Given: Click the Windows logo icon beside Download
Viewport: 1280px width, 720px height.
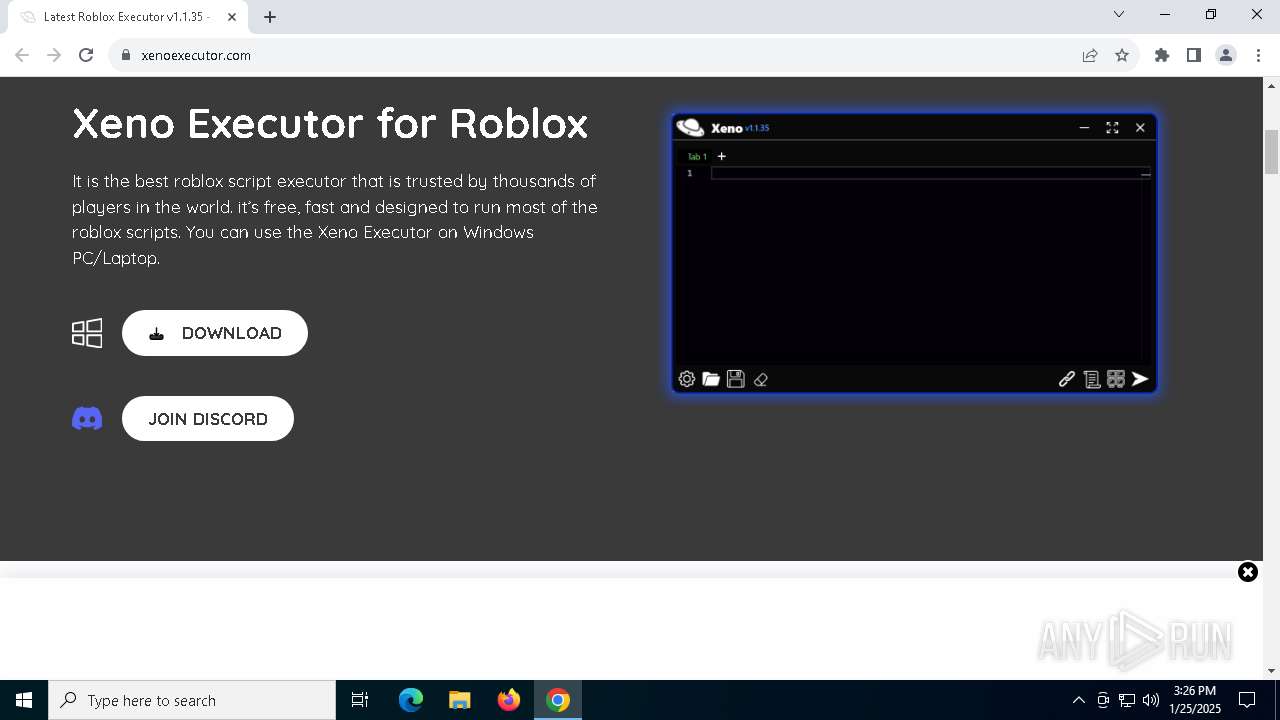Looking at the screenshot, I should (87, 333).
